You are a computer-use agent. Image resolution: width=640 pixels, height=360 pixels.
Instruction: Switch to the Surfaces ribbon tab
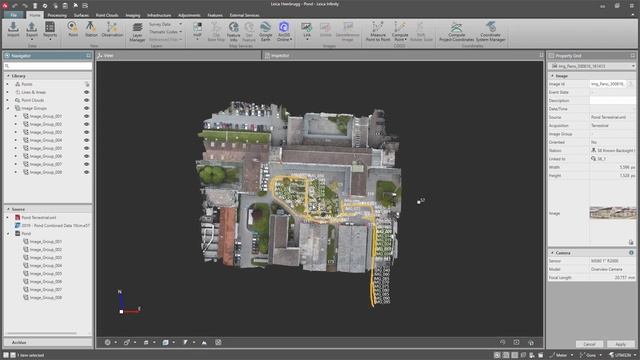click(81, 15)
